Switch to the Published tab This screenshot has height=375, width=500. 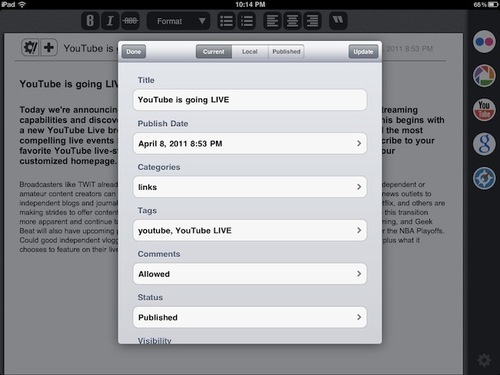point(286,52)
